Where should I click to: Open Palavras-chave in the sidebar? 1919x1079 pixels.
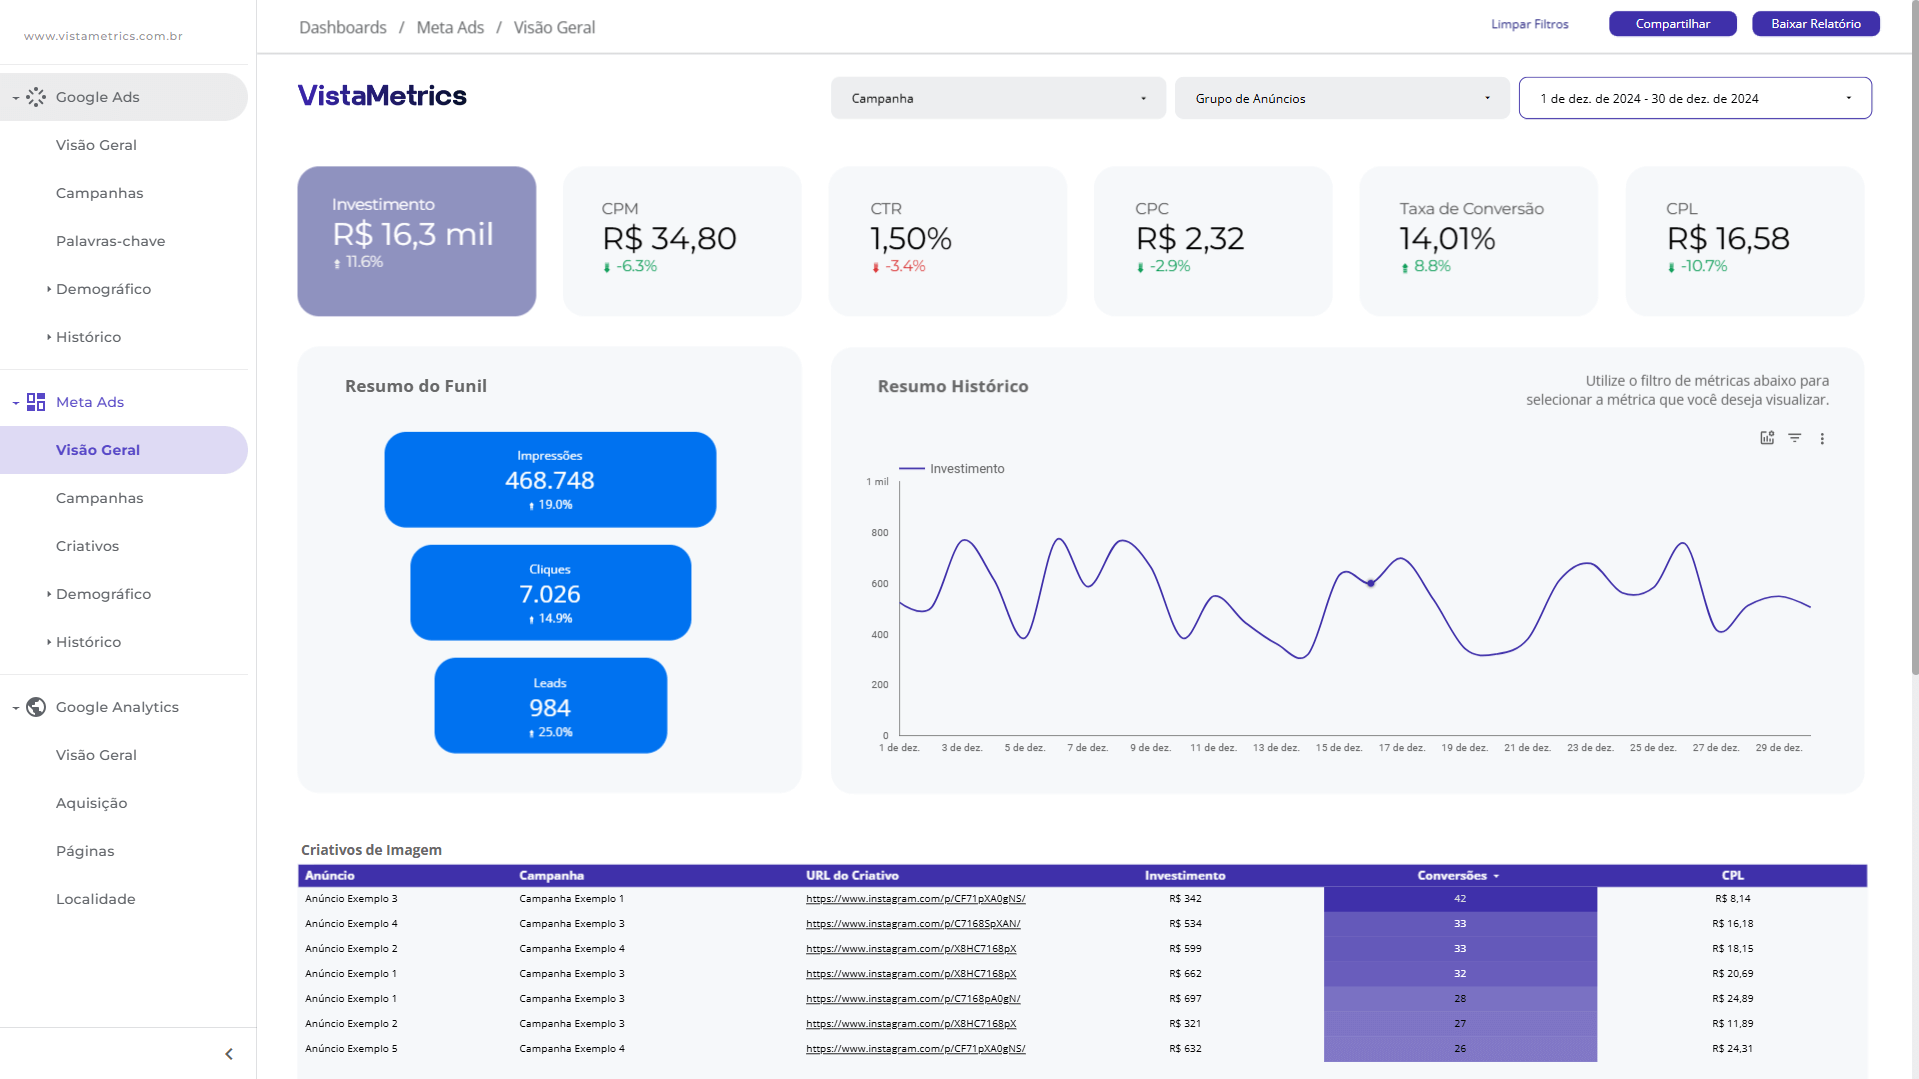point(110,241)
